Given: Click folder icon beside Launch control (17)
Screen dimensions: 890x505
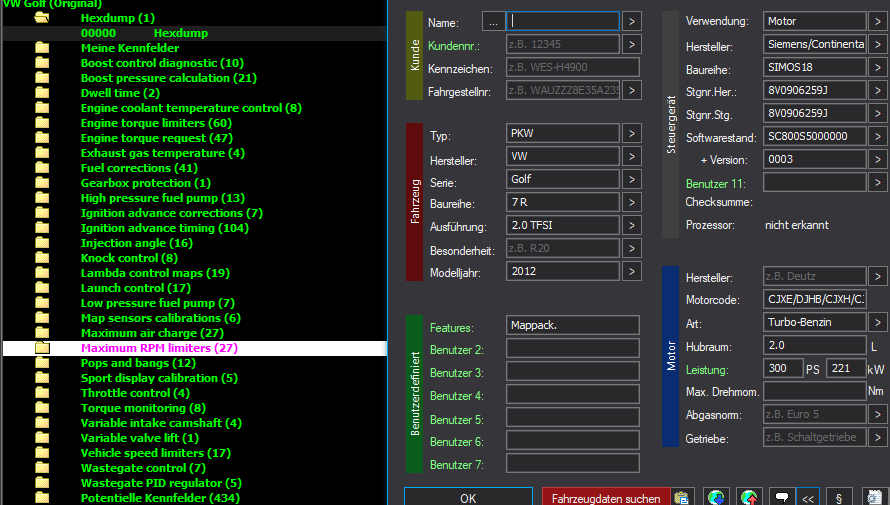Looking at the screenshot, I should pyautogui.click(x=42, y=288).
